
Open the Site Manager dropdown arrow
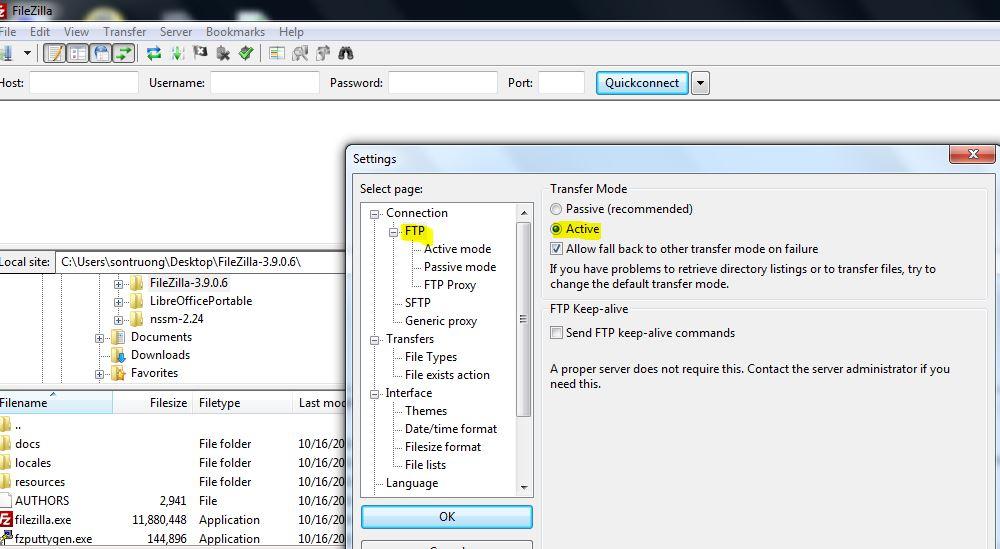coord(27,53)
